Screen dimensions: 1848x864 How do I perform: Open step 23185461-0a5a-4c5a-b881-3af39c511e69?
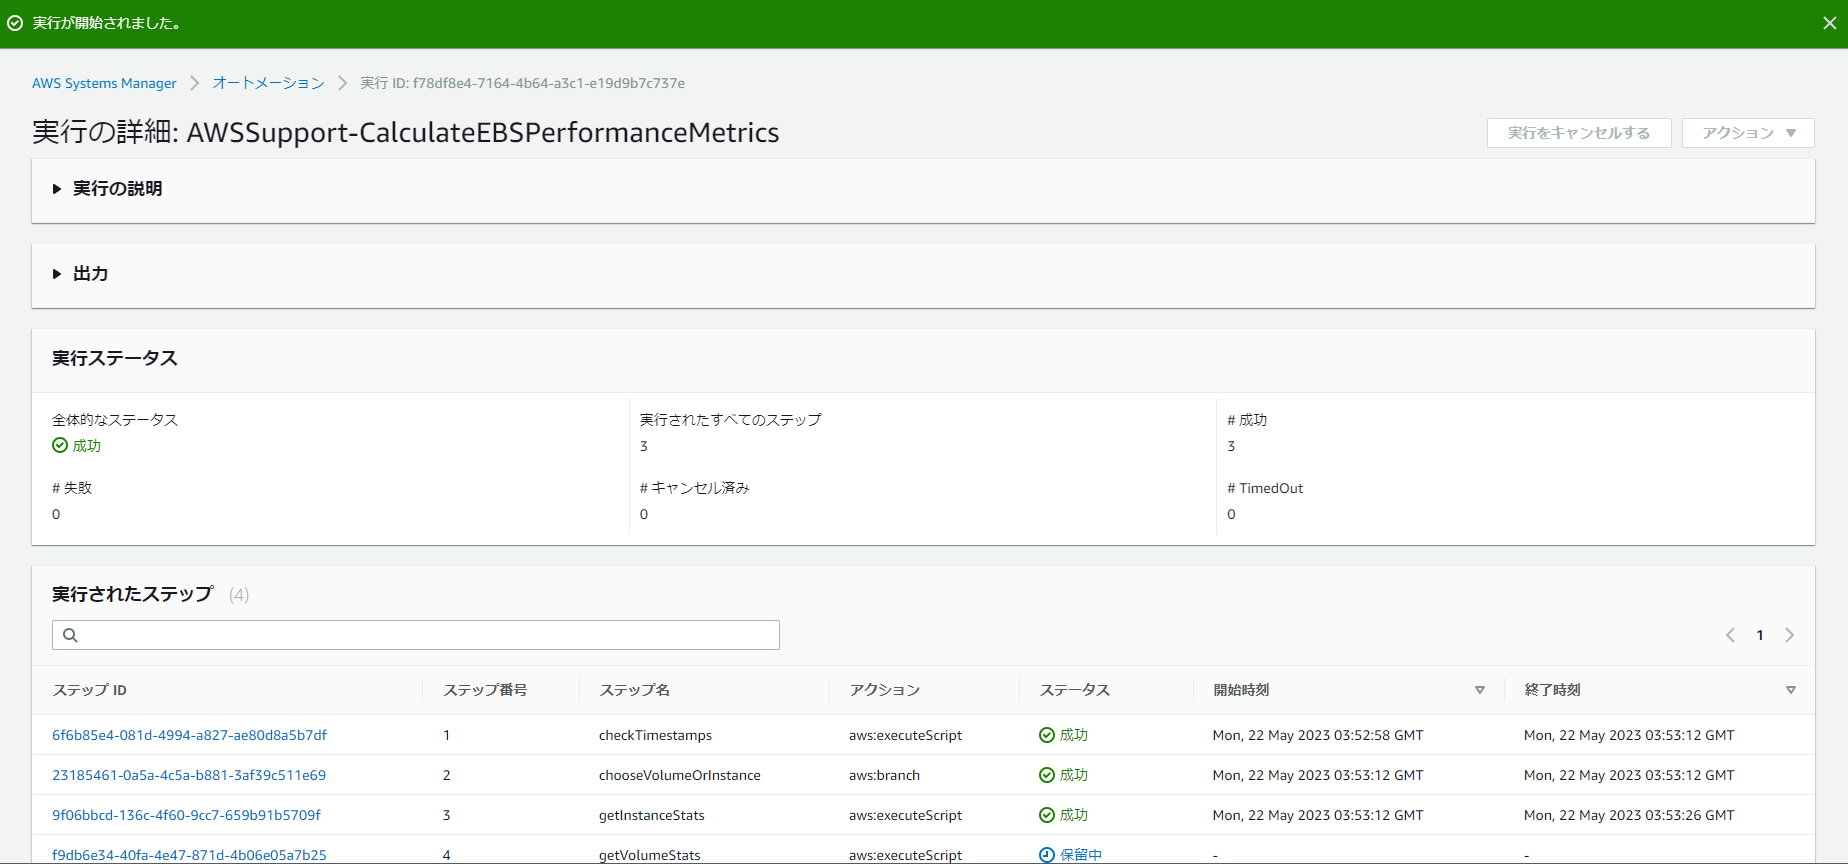[x=189, y=775]
